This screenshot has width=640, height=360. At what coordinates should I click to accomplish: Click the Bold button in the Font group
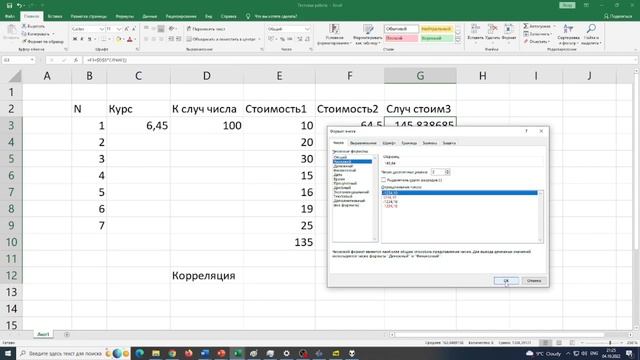[75, 39]
